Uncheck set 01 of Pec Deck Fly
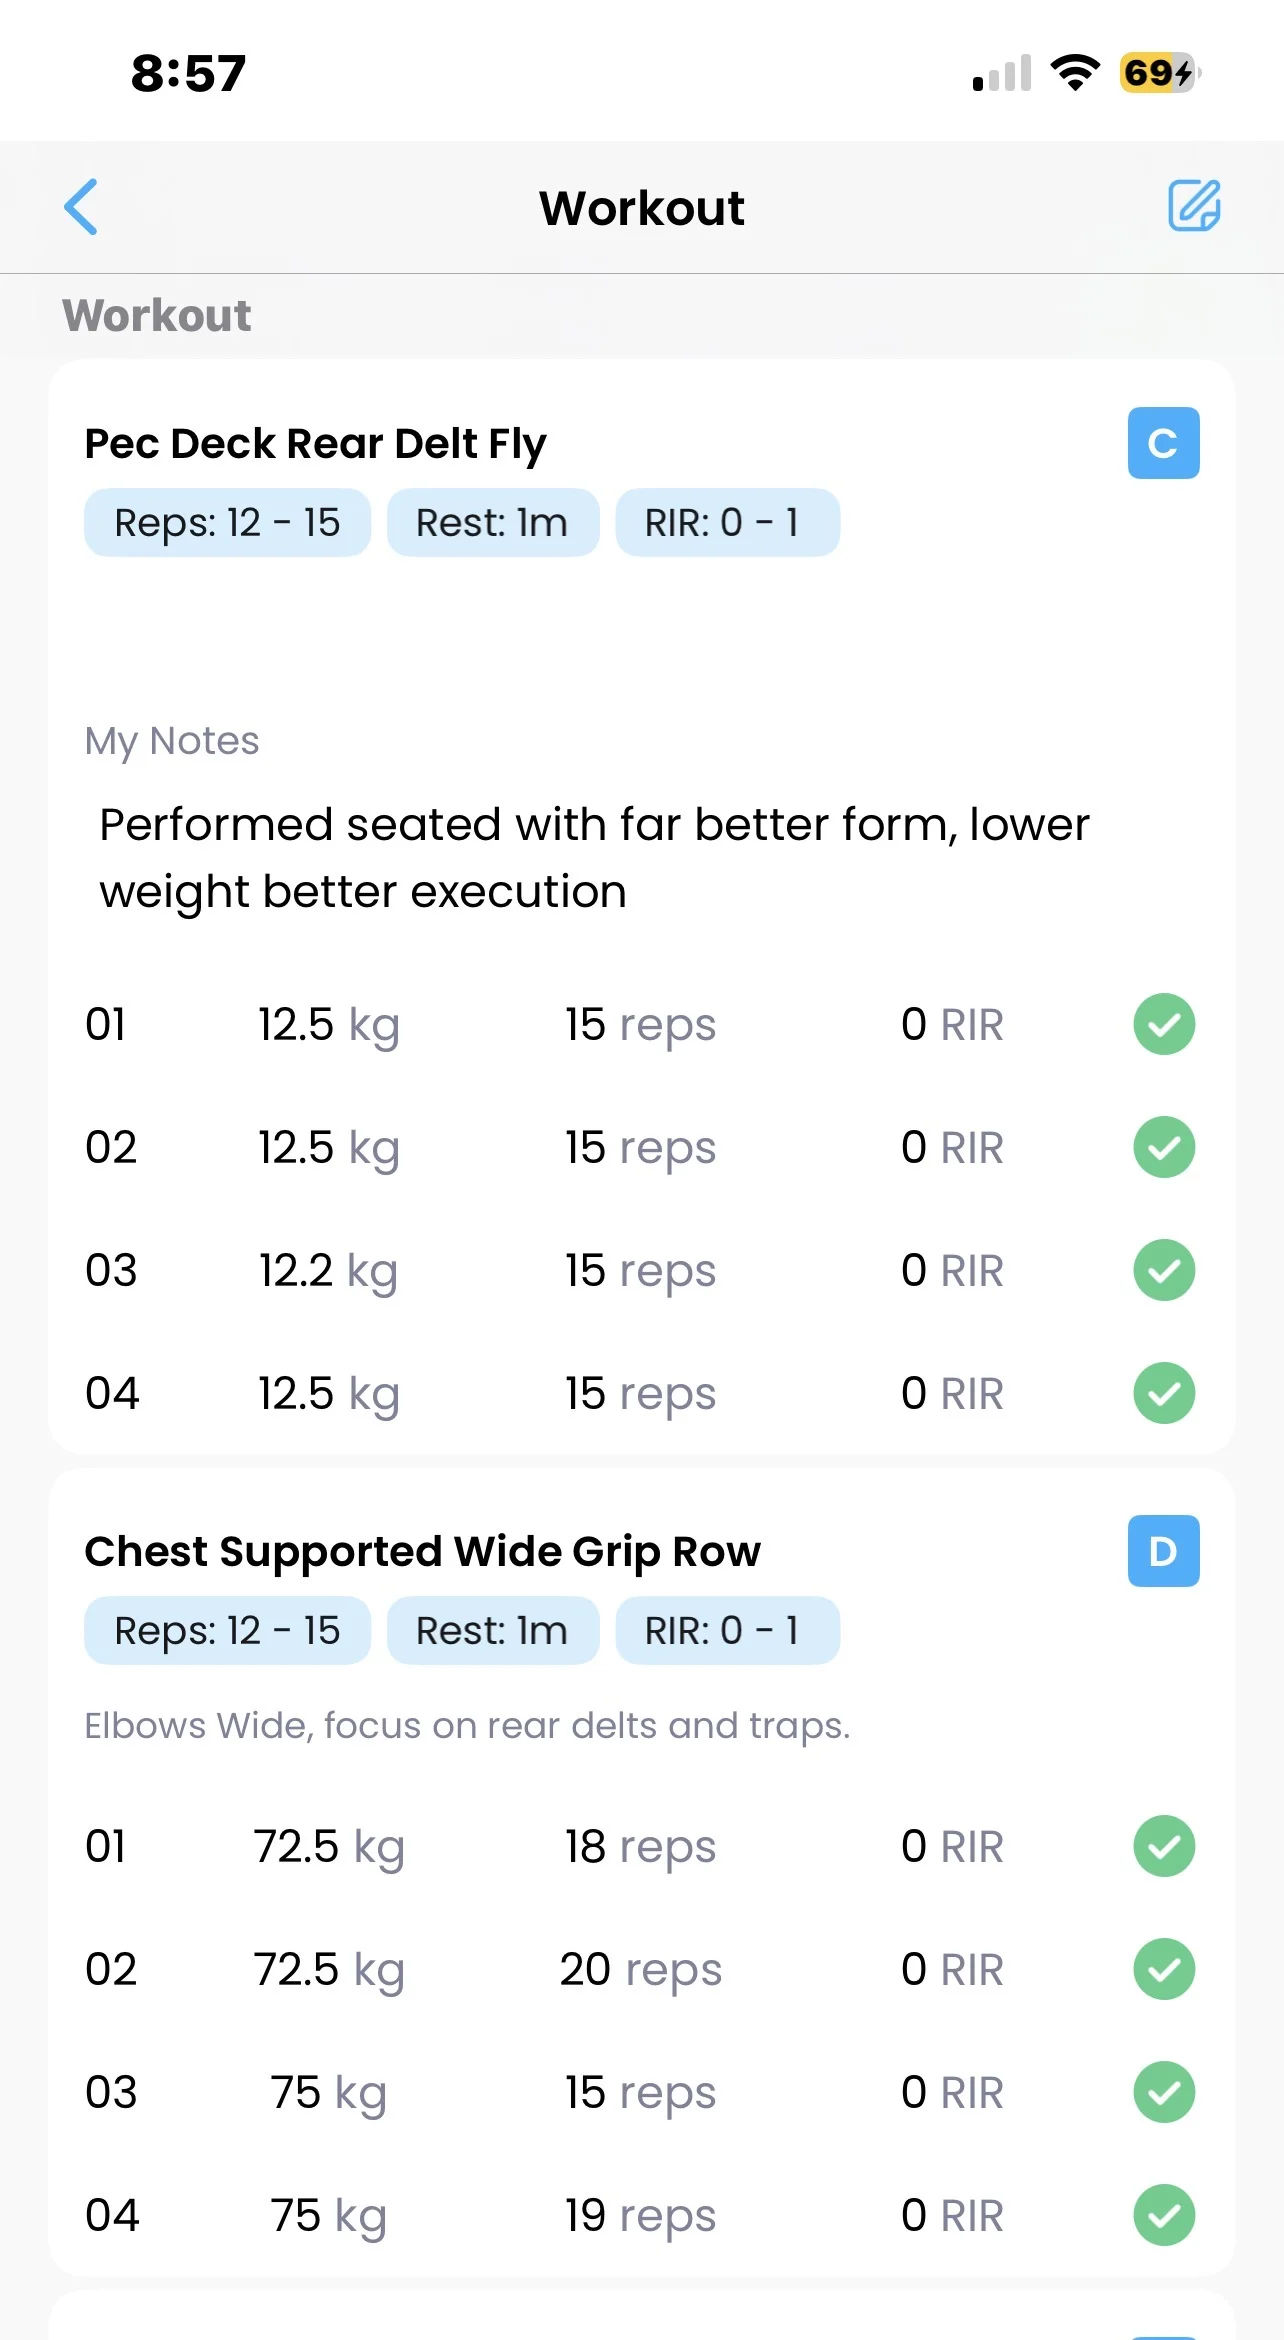The image size is (1284, 2340). [1164, 1024]
